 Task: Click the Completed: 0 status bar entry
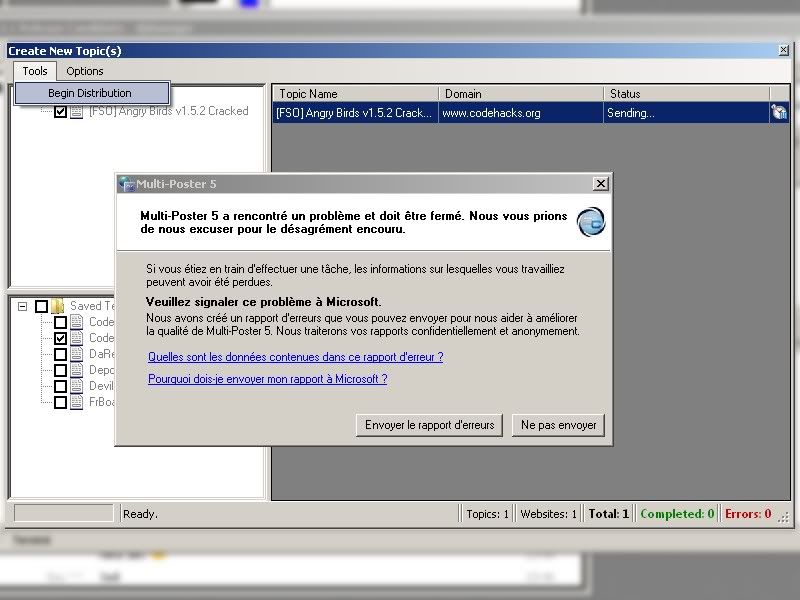click(677, 514)
